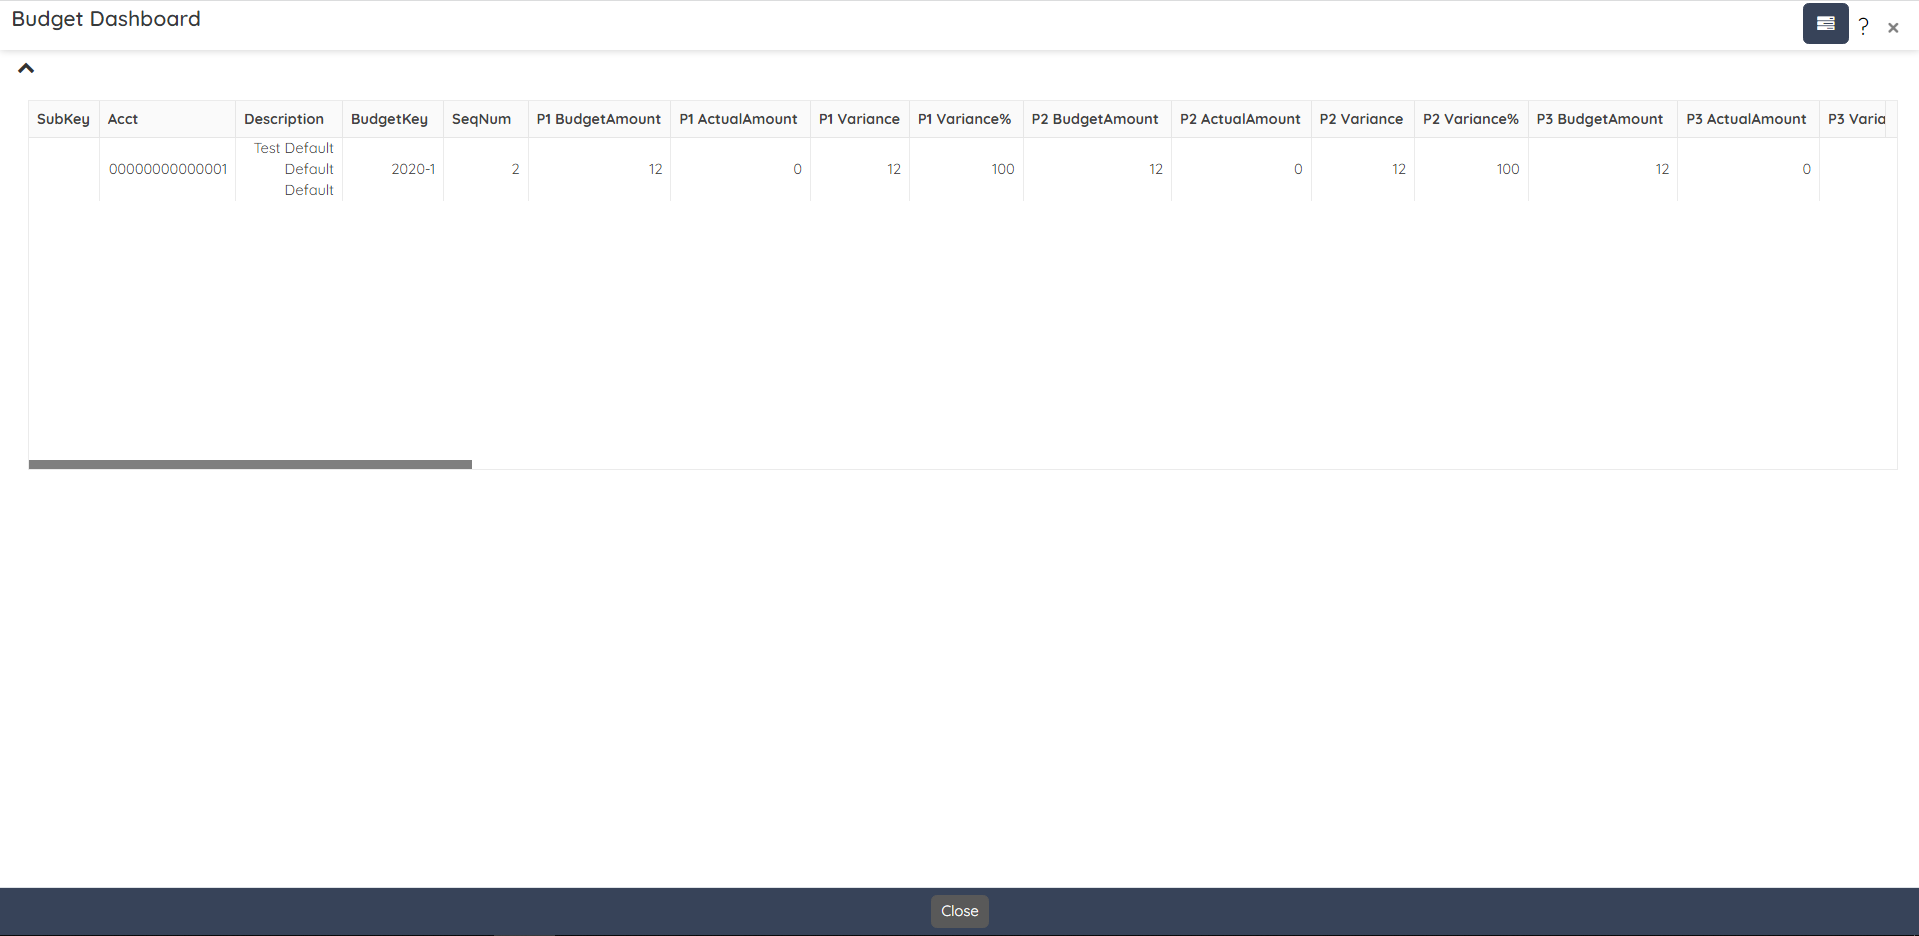Select the BudgetKey column header
Image resolution: width=1919 pixels, height=936 pixels.
point(389,119)
